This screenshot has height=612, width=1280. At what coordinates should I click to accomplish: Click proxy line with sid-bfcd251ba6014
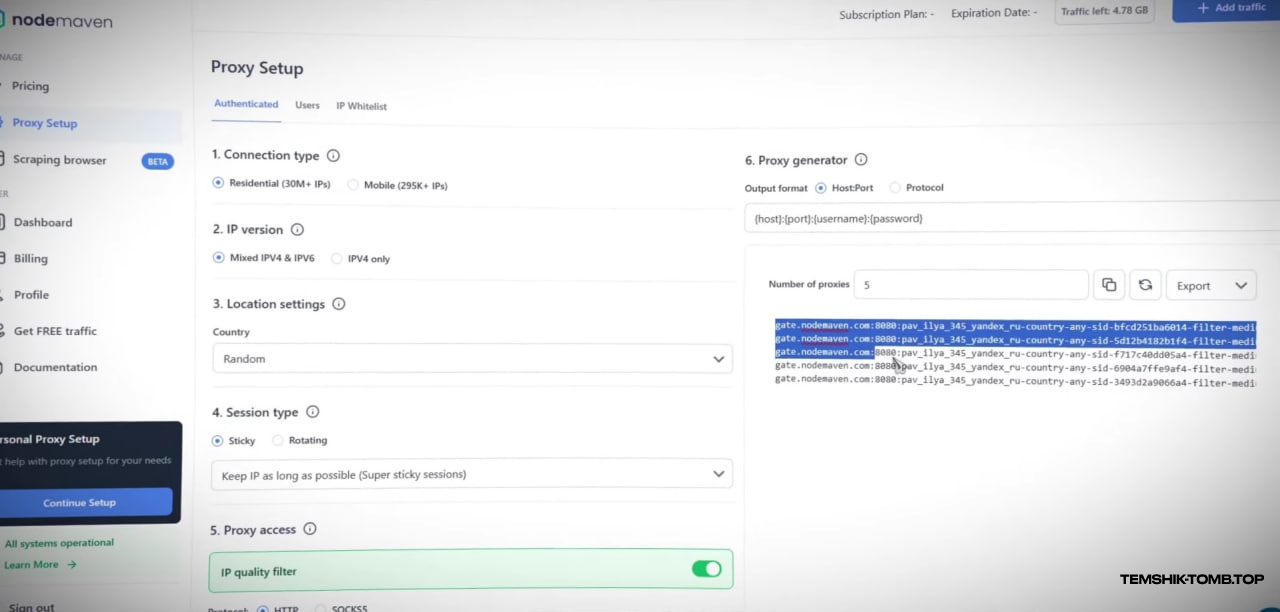click(1015, 326)
